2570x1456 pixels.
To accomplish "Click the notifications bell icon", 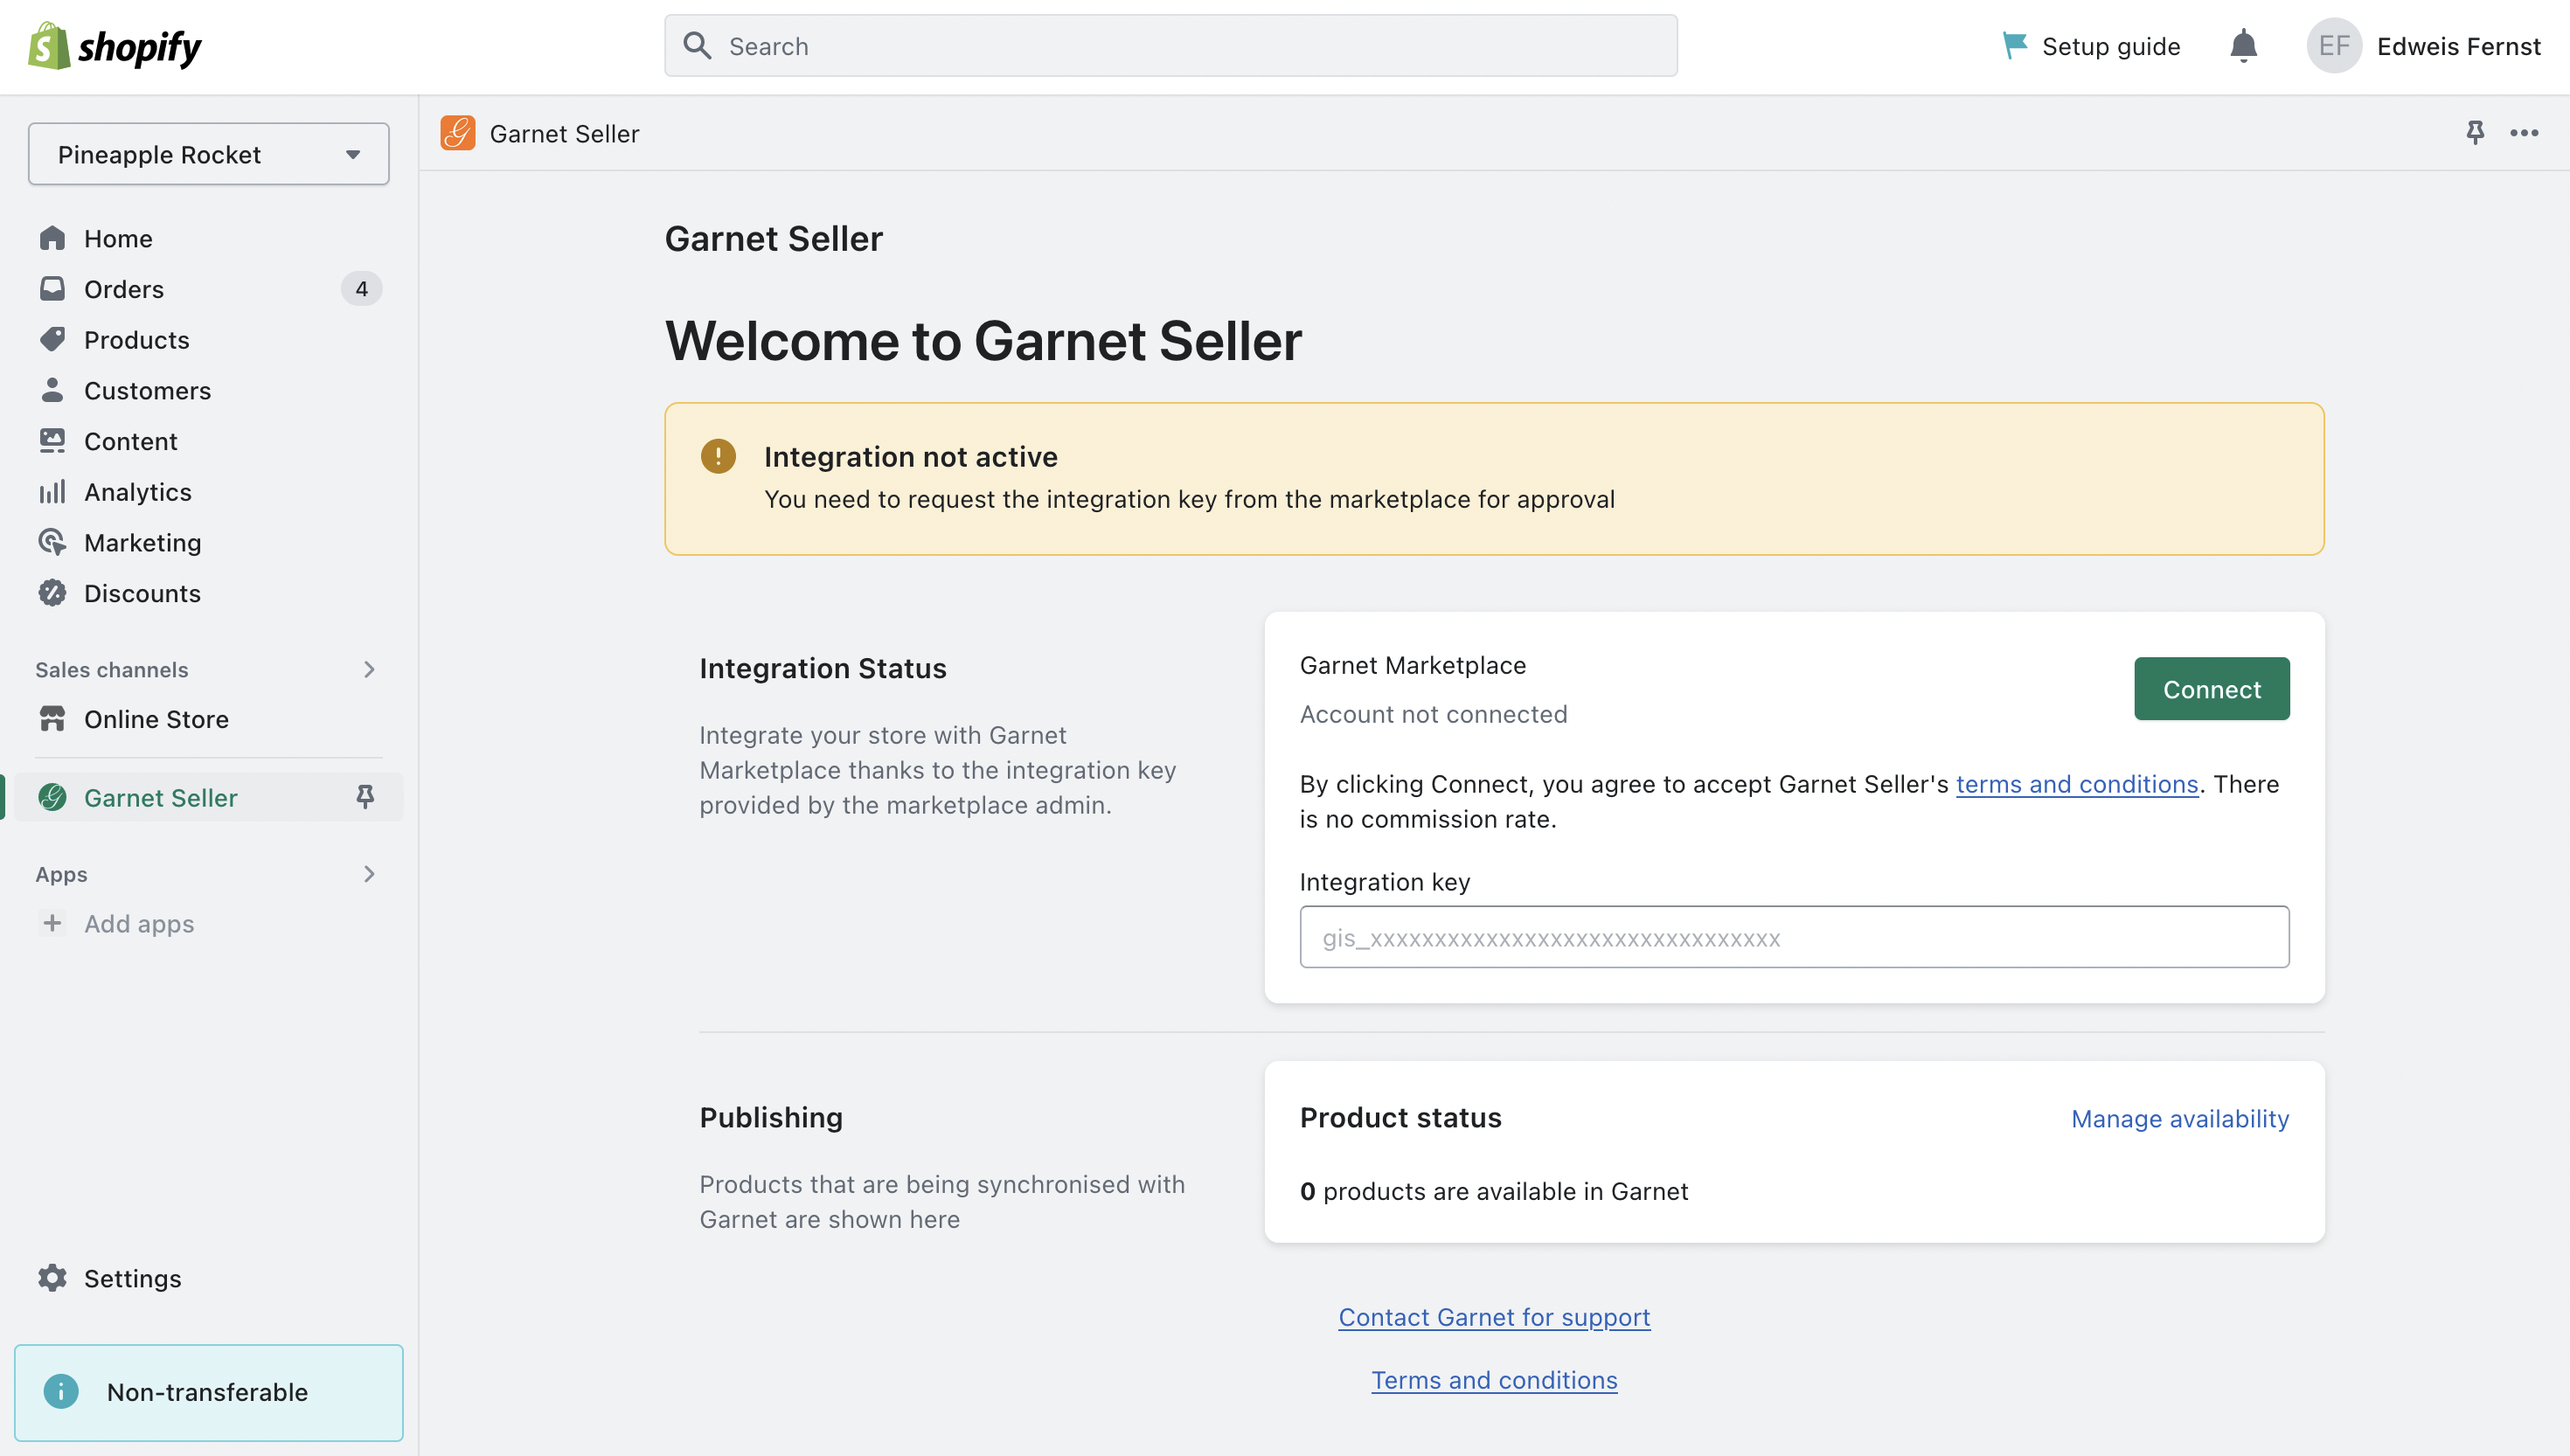I will [2243, 46].
